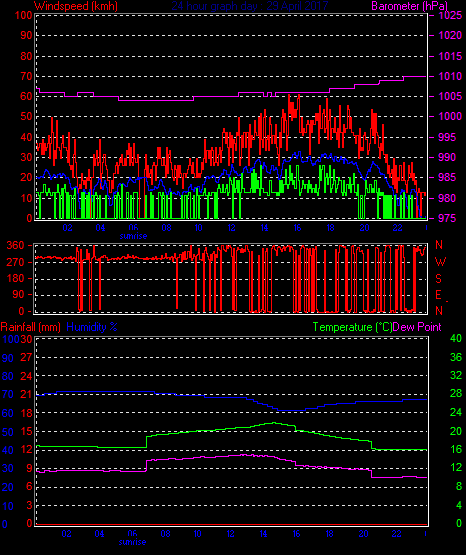
Task: Select temperature axis value 32
Action: tap(456, 375)
